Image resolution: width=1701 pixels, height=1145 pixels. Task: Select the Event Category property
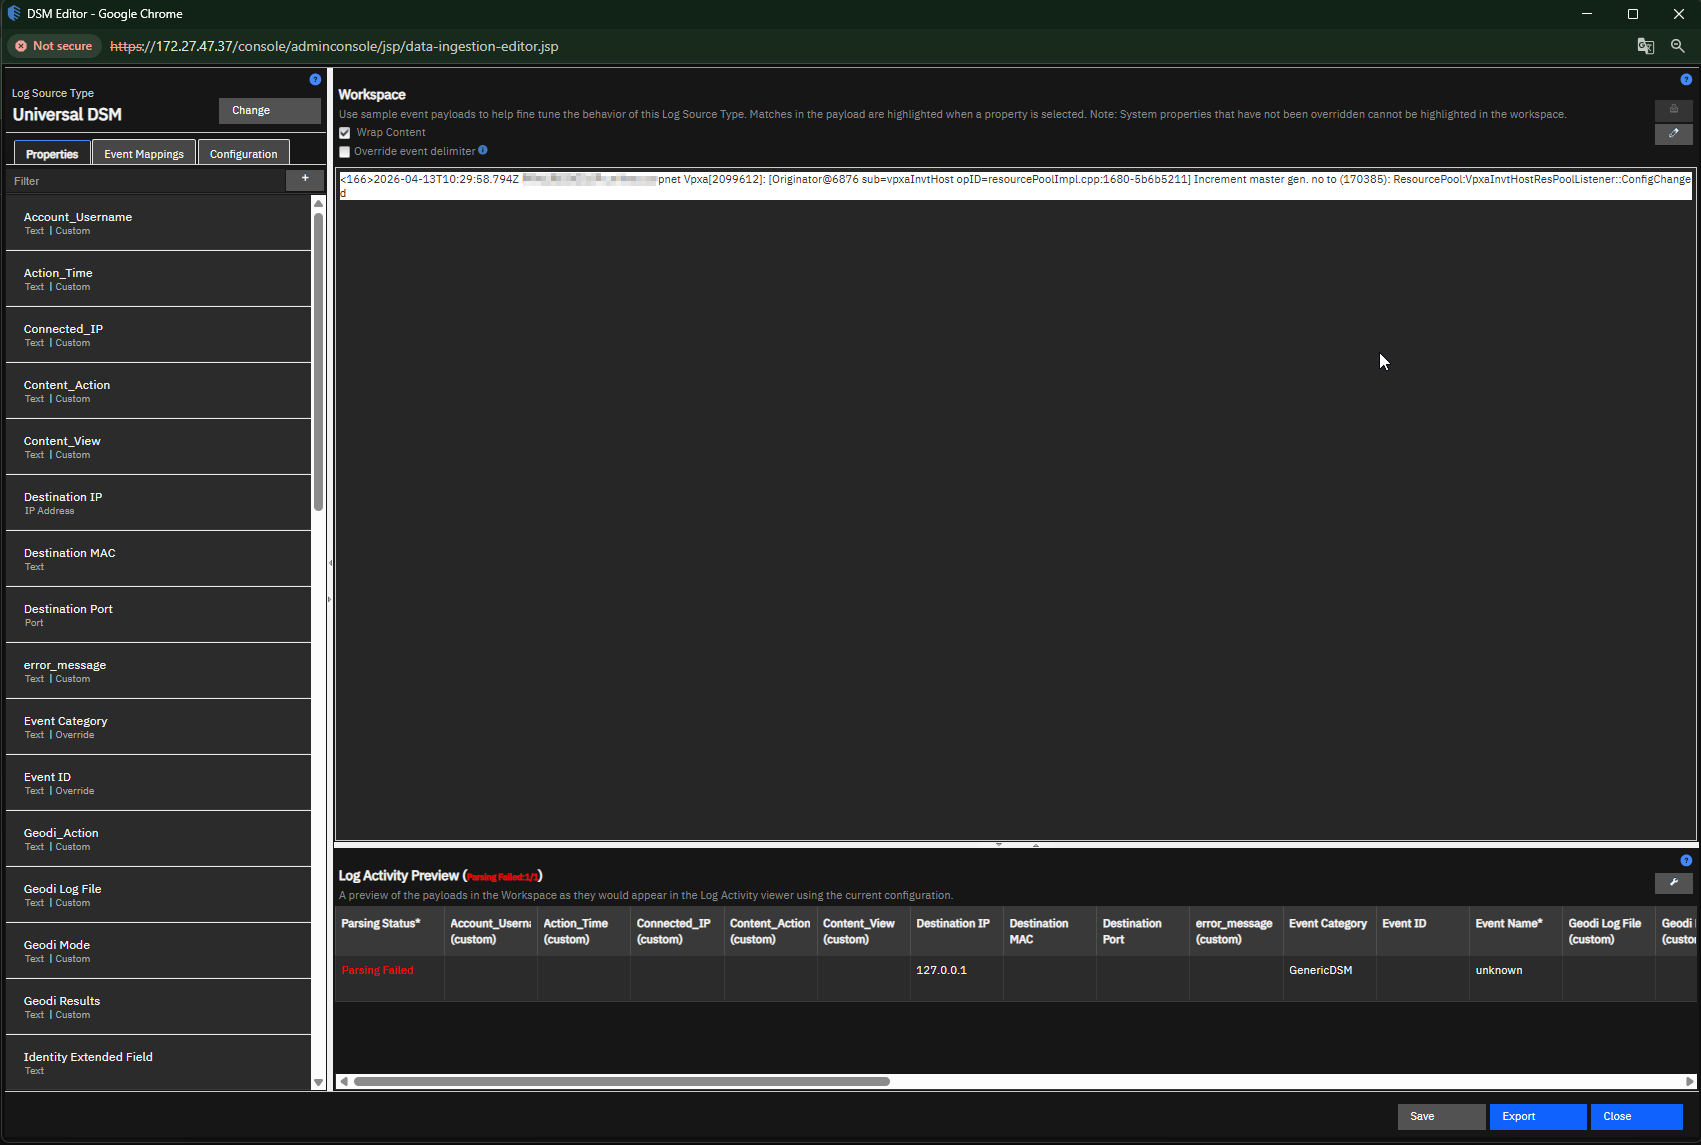(x=159, y=727)
